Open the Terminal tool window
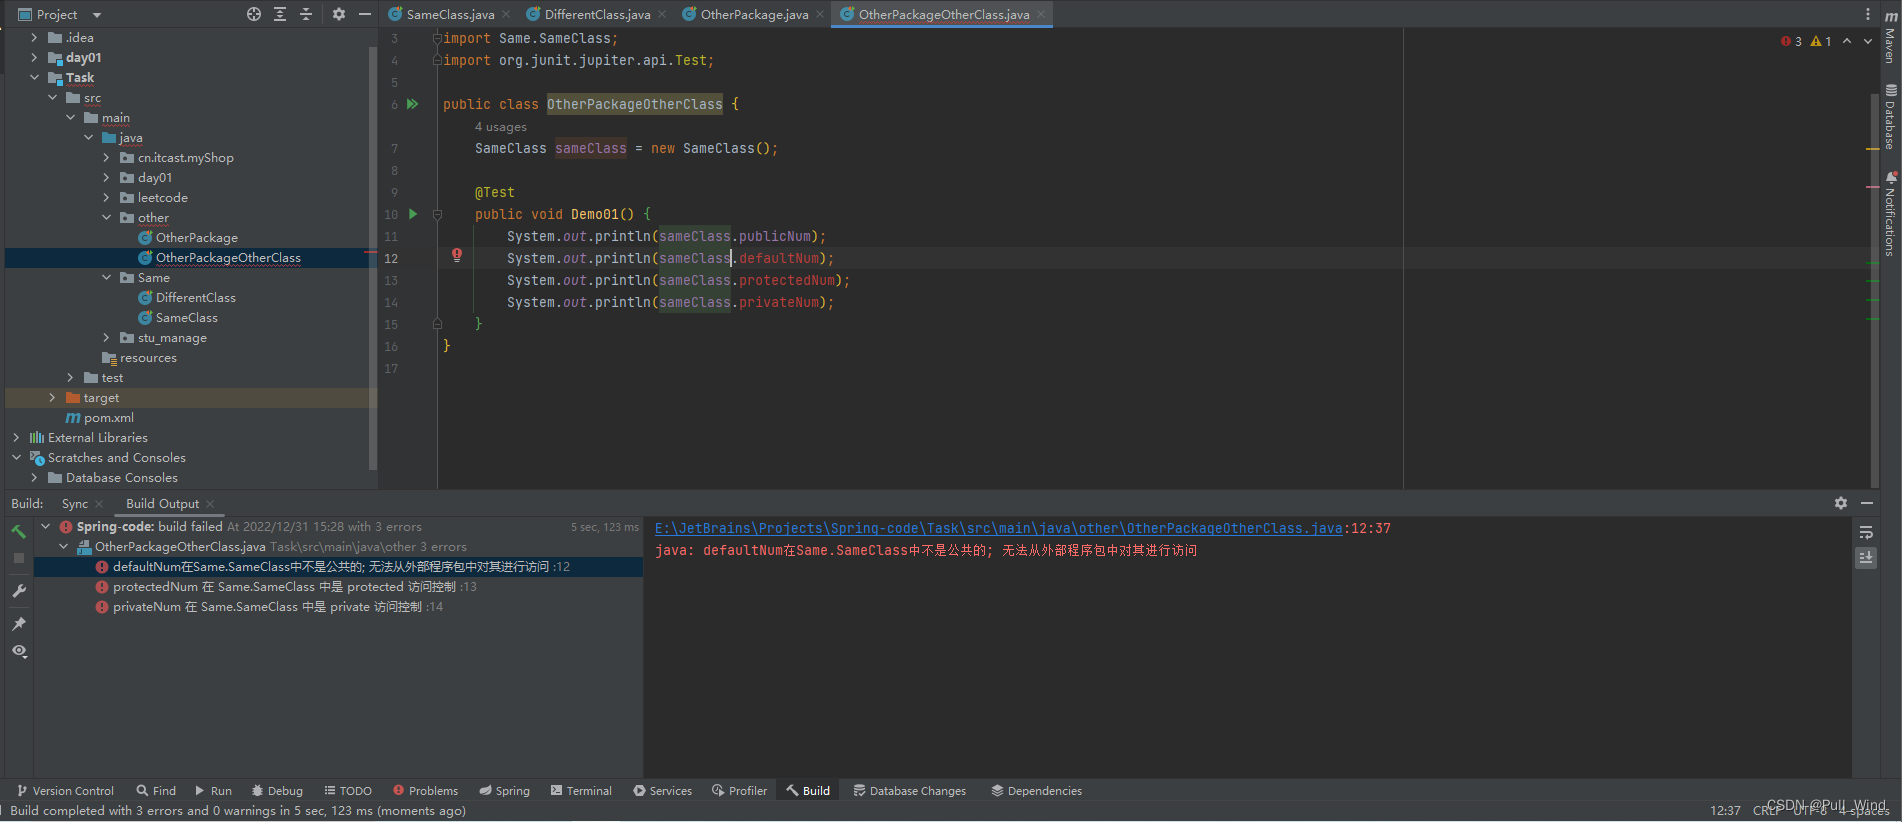 [581, 791]
